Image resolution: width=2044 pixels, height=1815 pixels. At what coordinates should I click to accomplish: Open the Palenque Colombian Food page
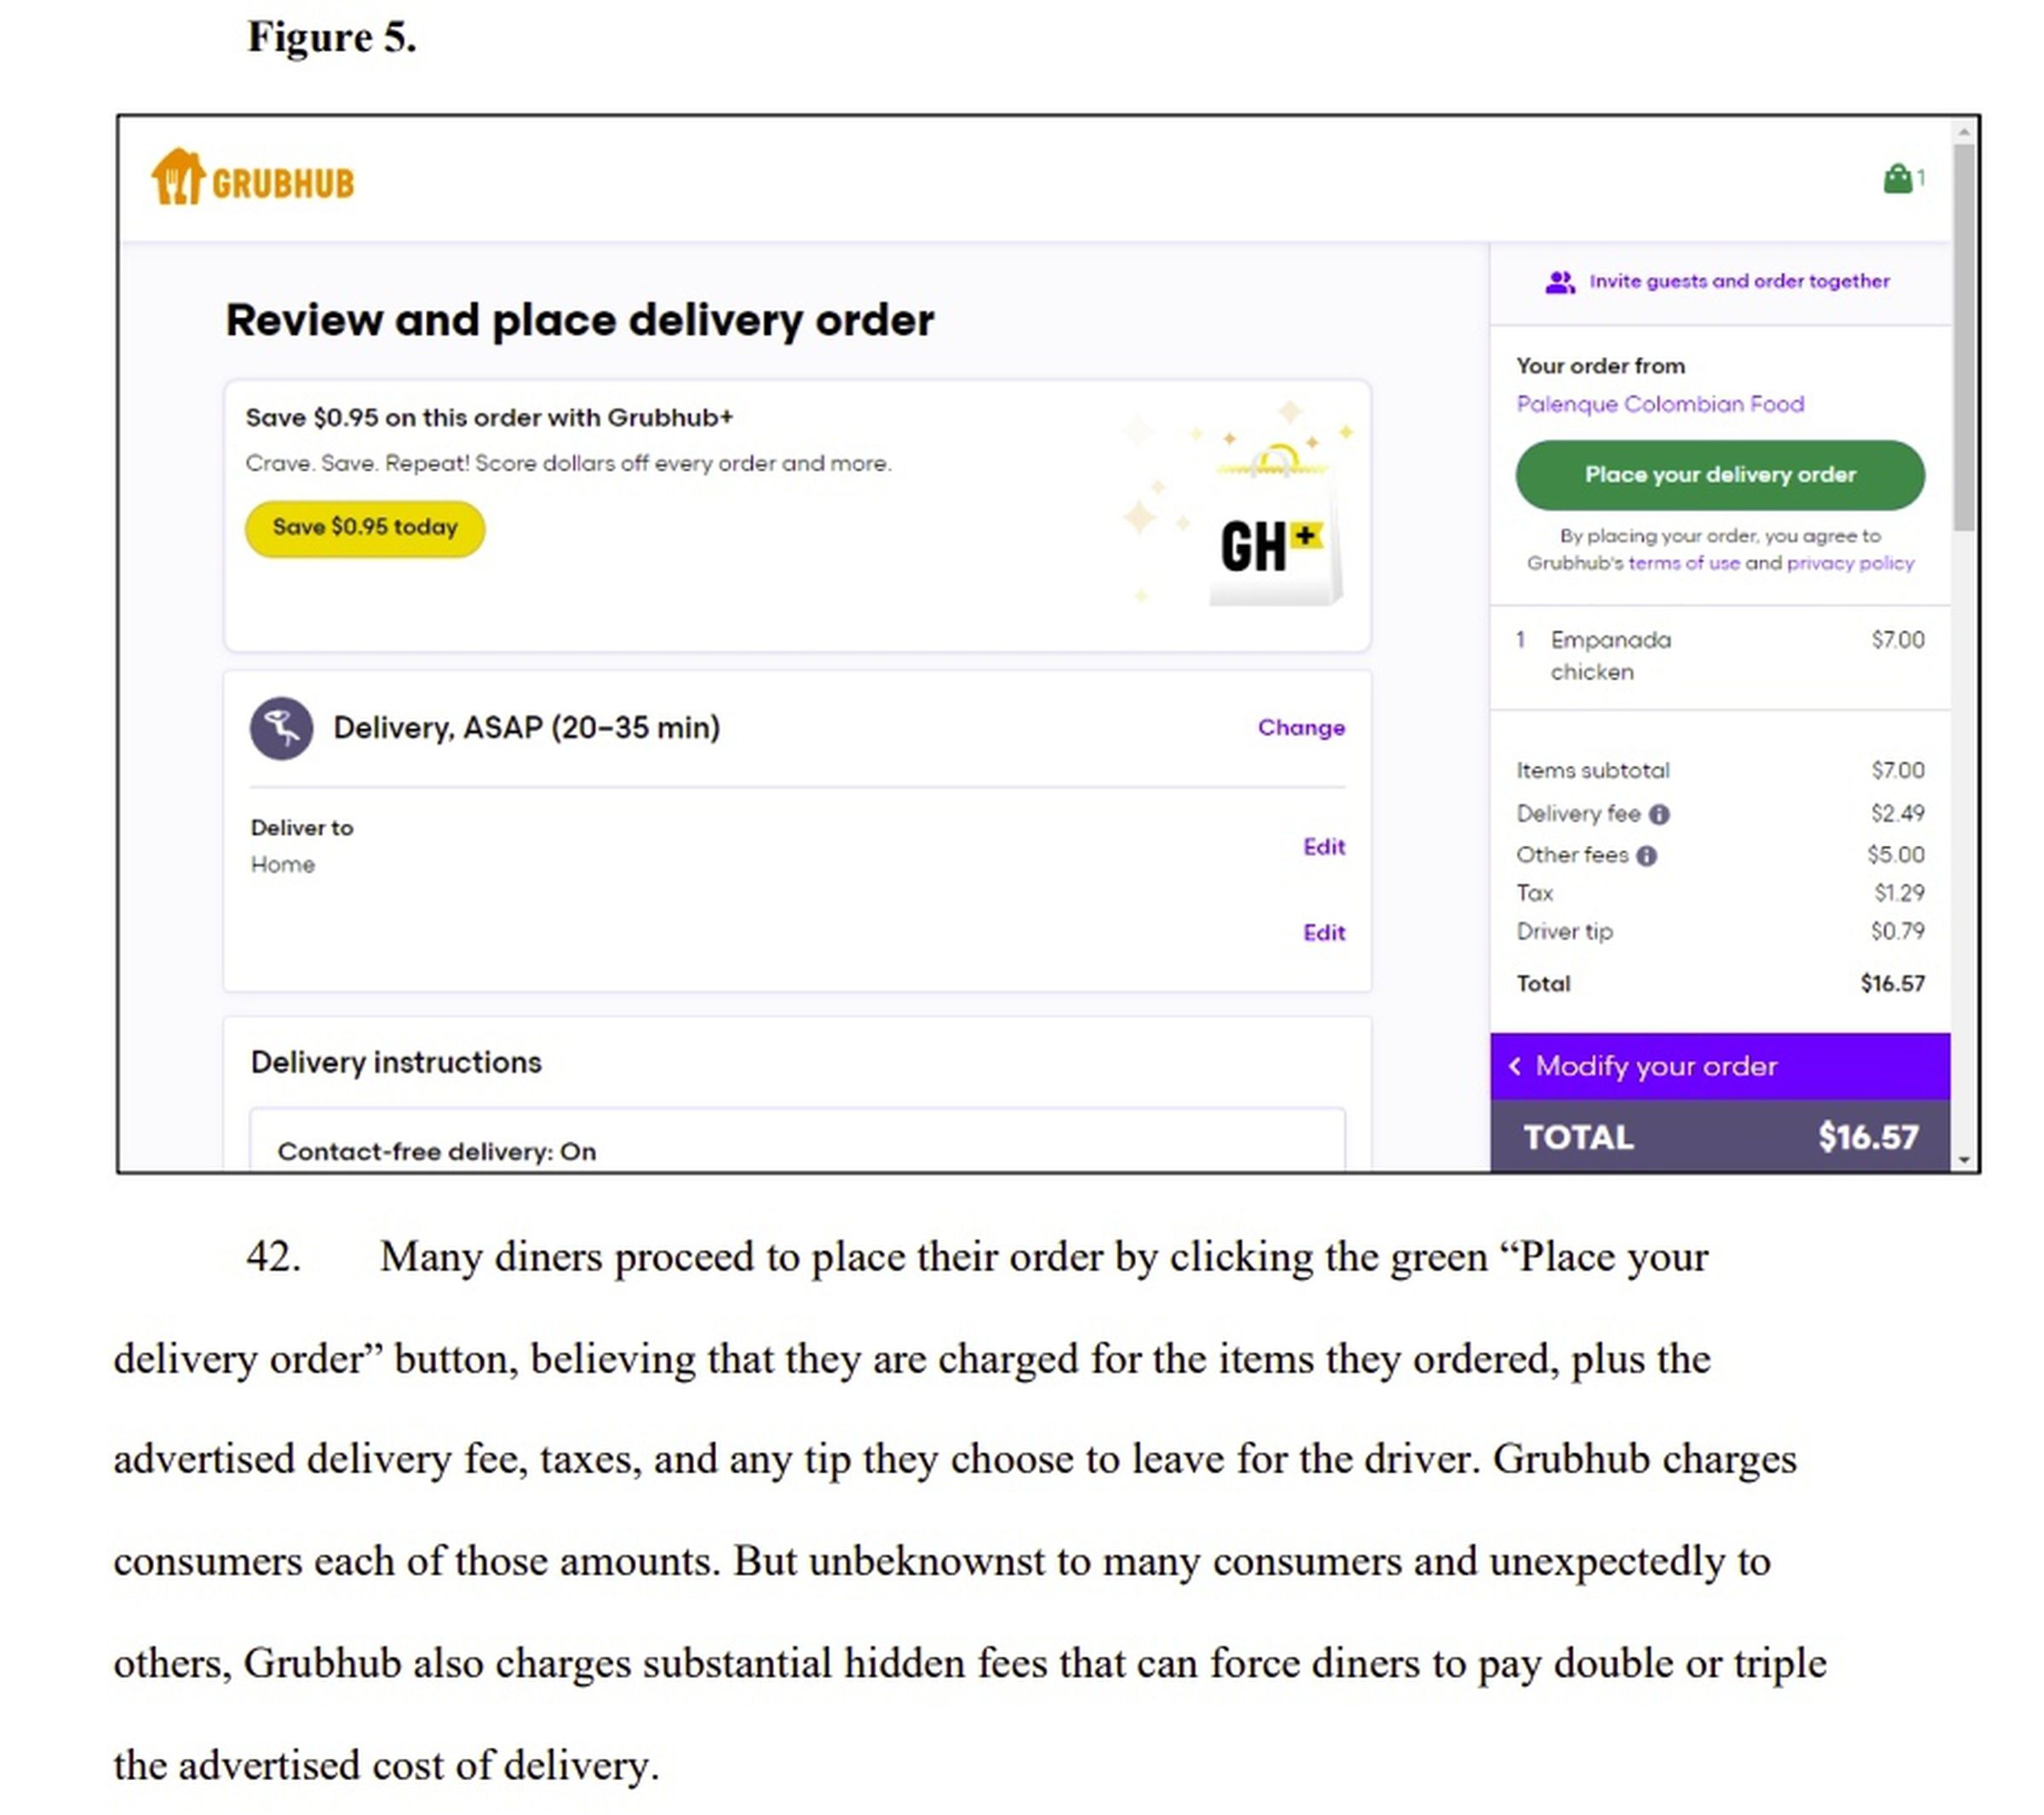(x=1660, y=404)
